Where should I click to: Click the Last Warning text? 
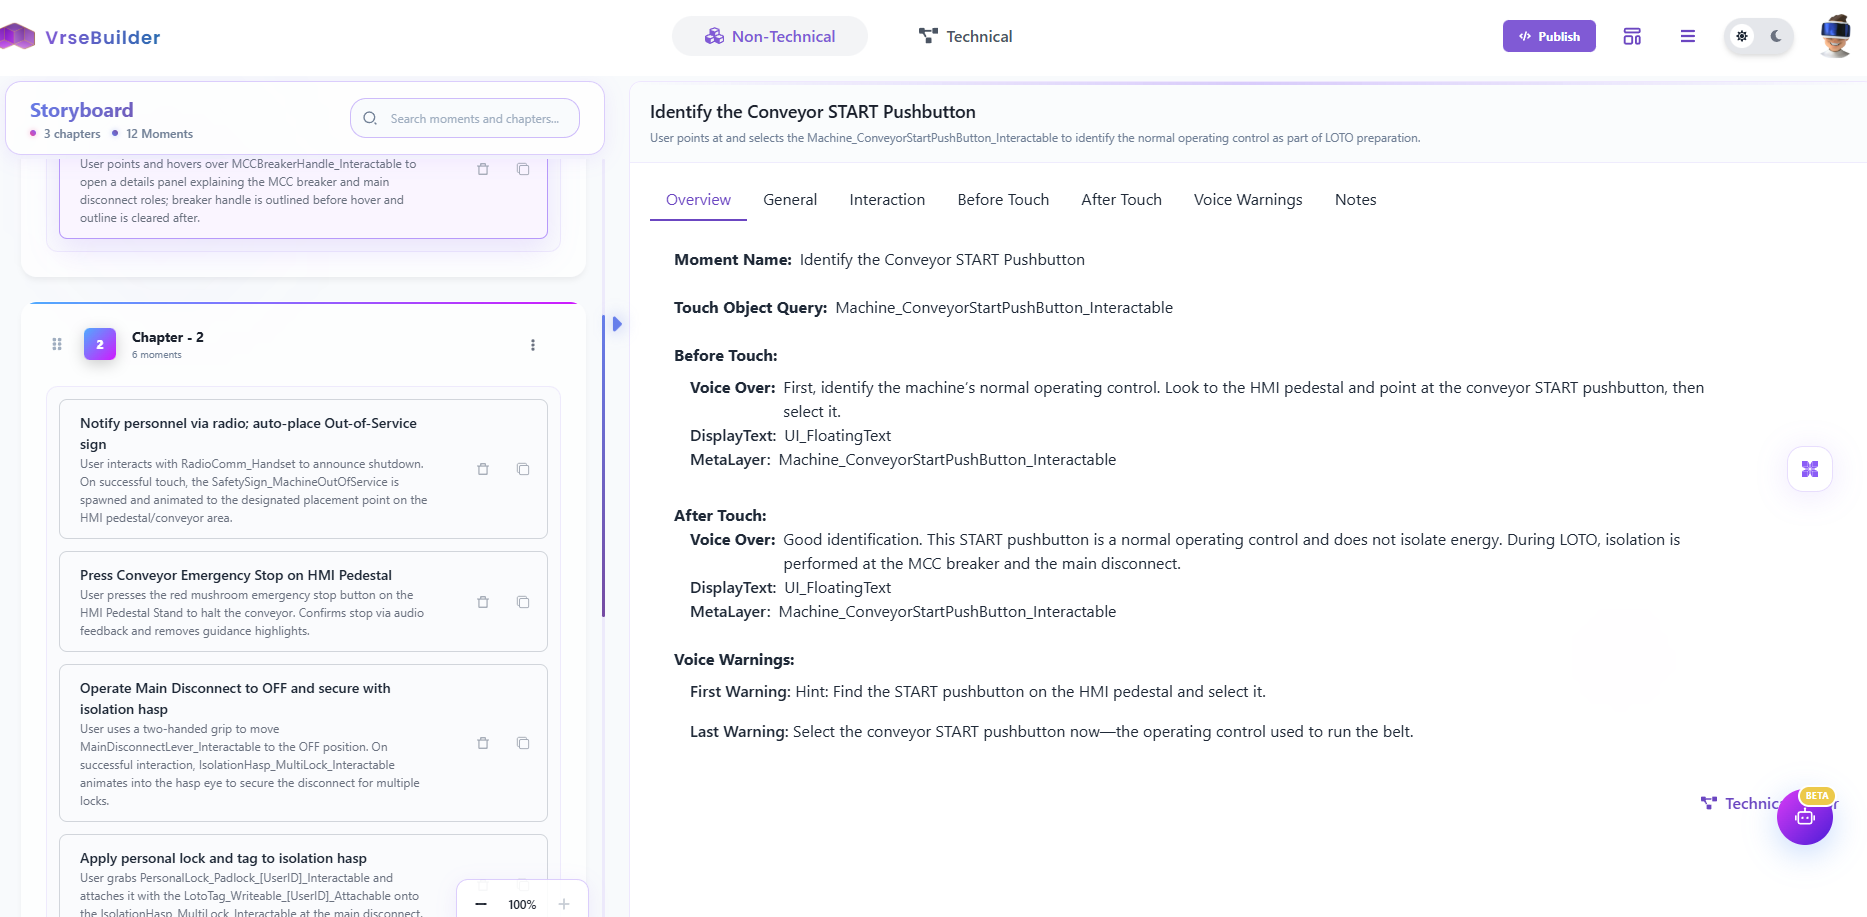coord(1103,732)
